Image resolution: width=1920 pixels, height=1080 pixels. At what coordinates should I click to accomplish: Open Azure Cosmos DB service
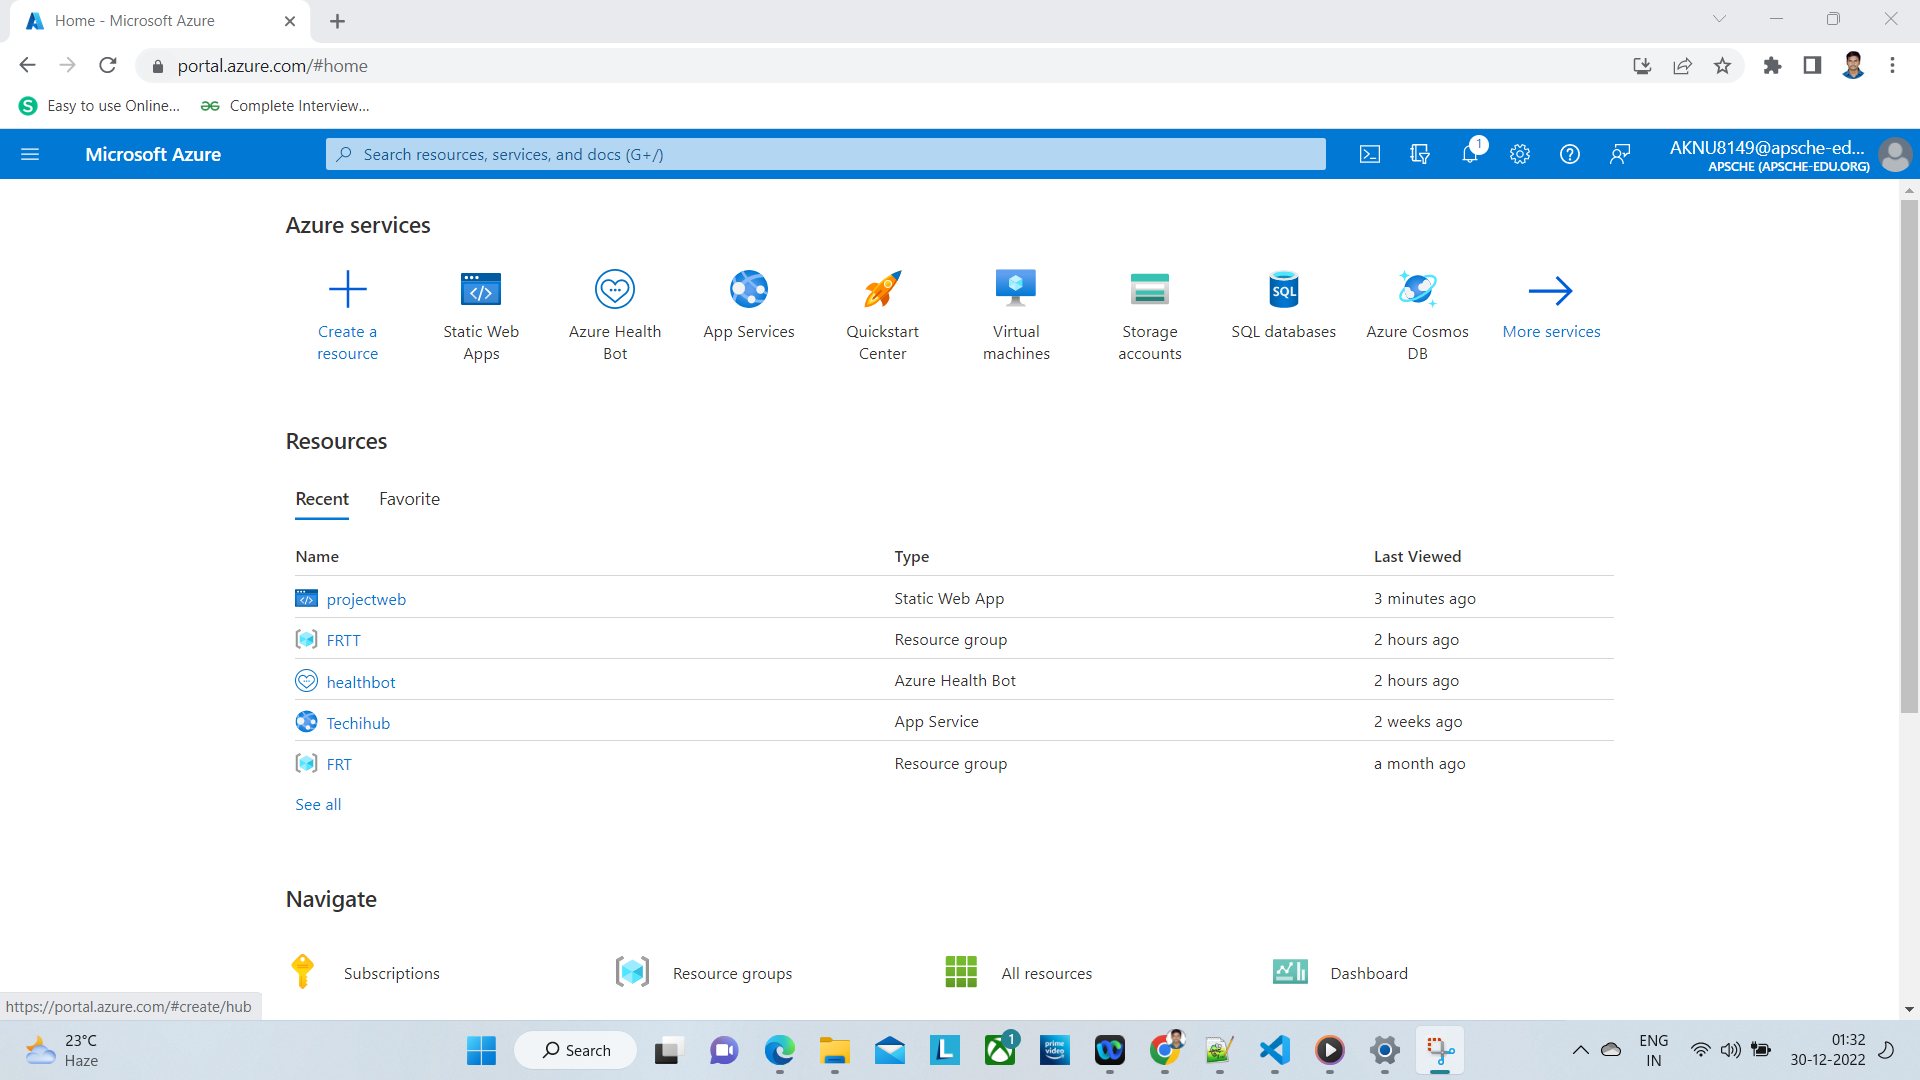1417,315
